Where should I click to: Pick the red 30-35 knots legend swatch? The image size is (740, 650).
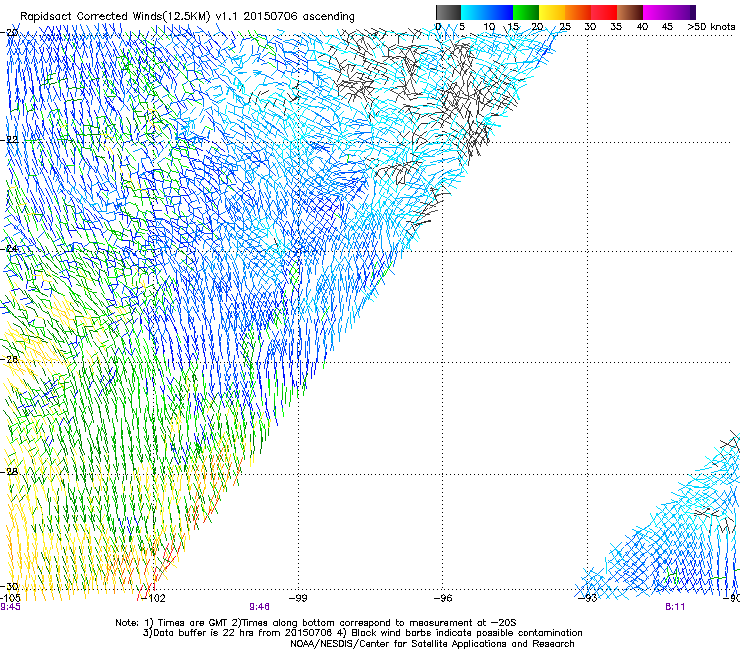click(x=604, y=12)
